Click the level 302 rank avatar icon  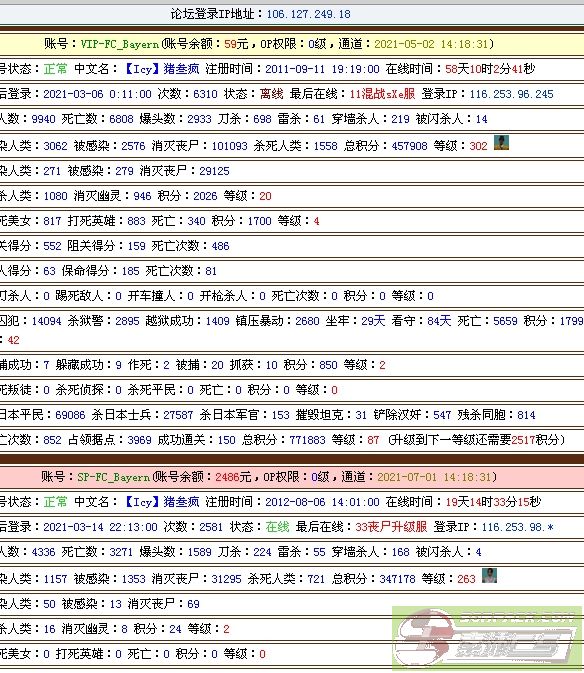coord(501,142)
